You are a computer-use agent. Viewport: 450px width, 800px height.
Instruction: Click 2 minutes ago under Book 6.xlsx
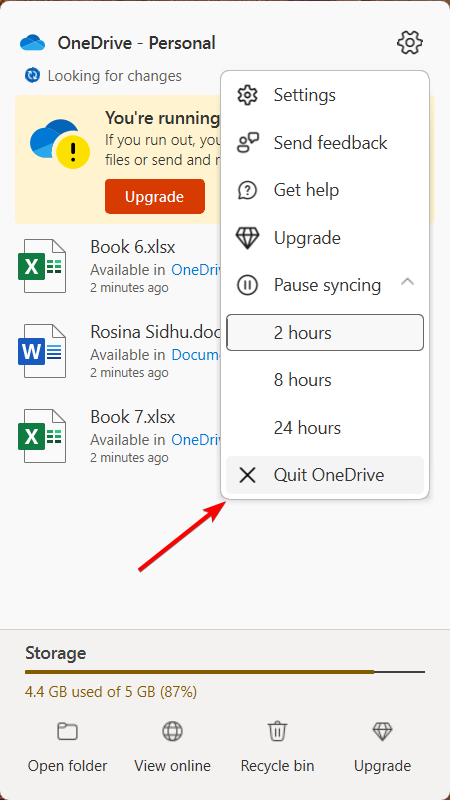pos(129,288)
